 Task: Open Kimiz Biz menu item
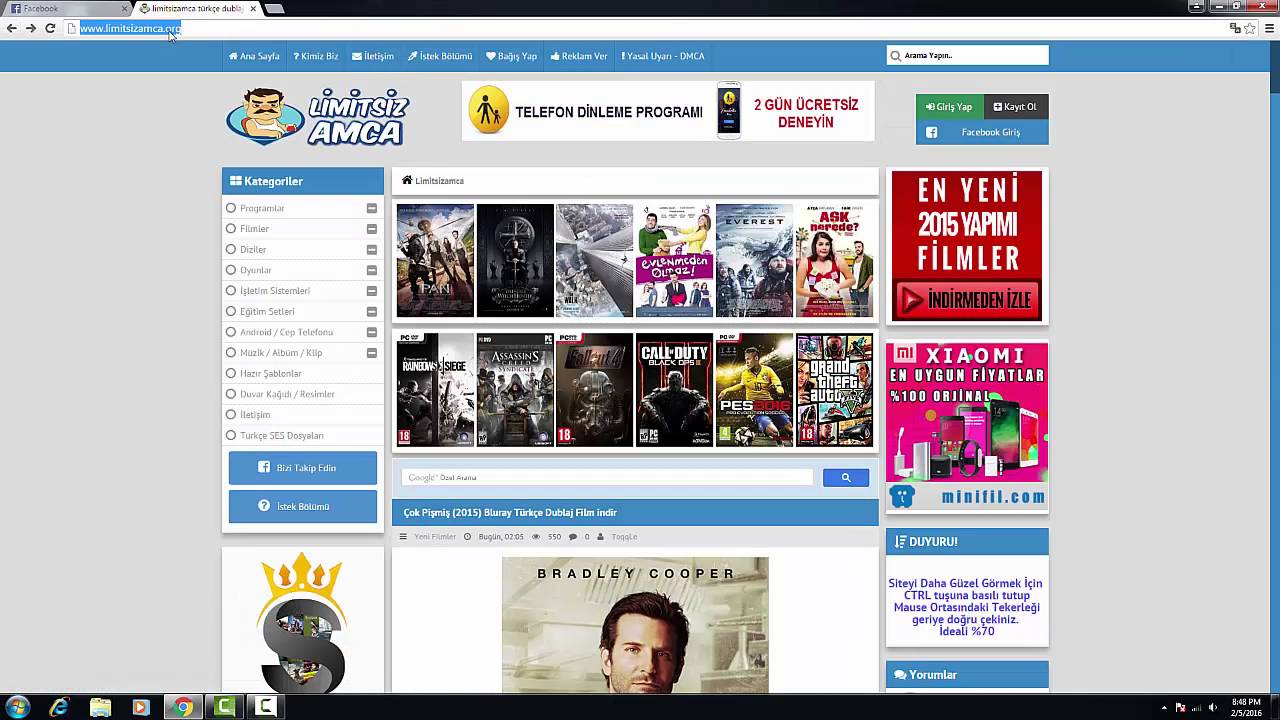click(316, 56)
